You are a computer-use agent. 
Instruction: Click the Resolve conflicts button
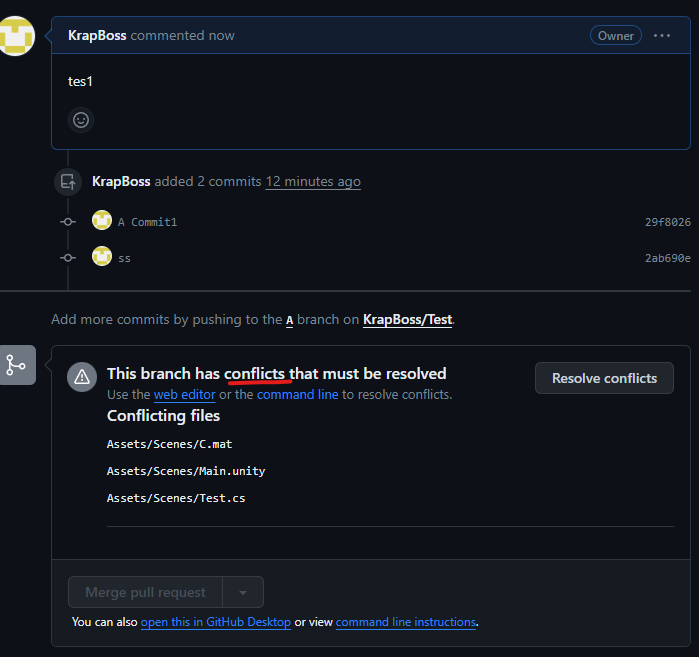(x=604, y=378)
